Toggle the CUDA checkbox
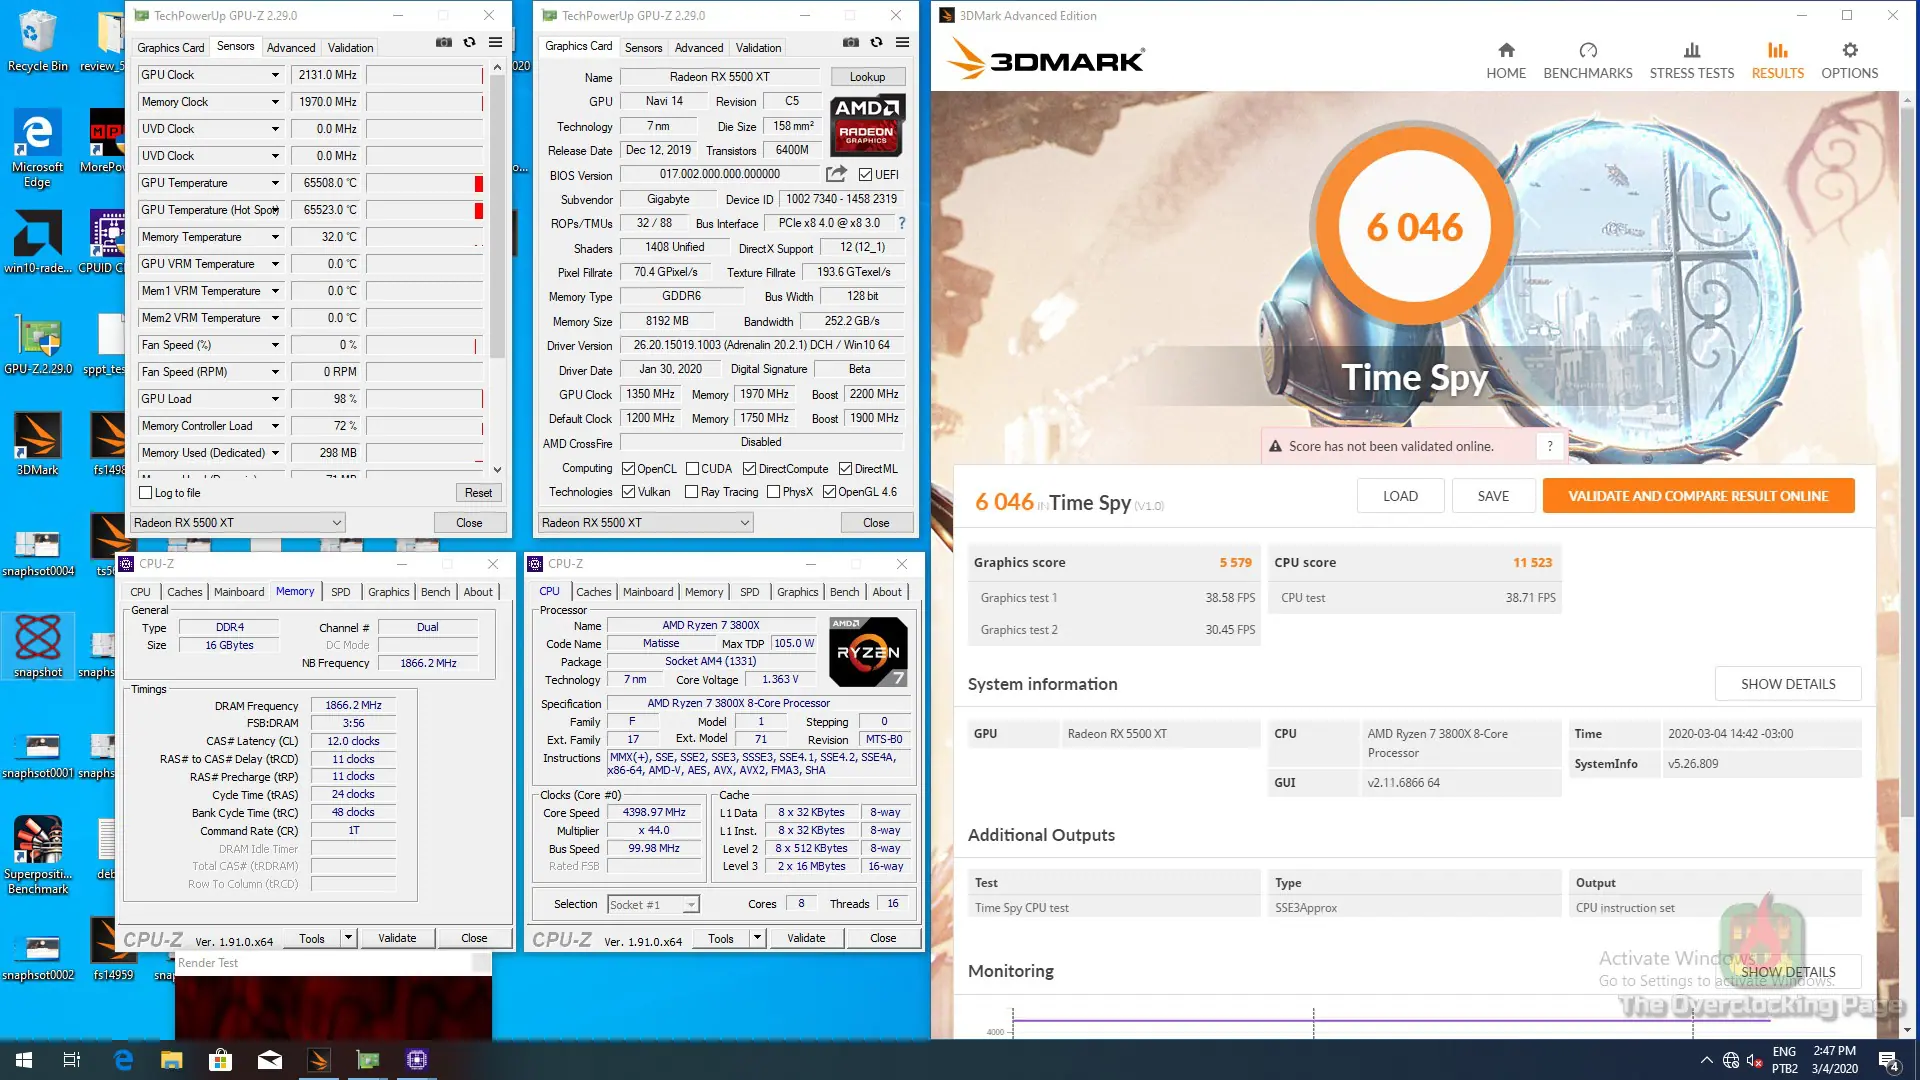This screenshot has height=1080, width=1920. click(x=692, y=469)
